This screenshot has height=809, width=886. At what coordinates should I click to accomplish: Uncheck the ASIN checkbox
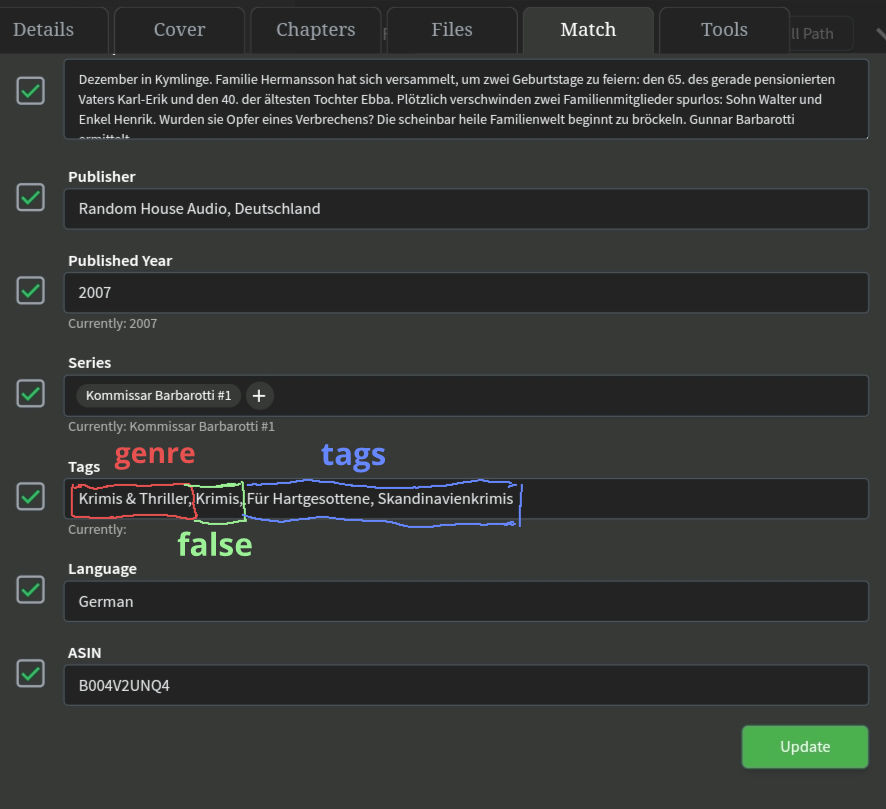pos(30,674)
